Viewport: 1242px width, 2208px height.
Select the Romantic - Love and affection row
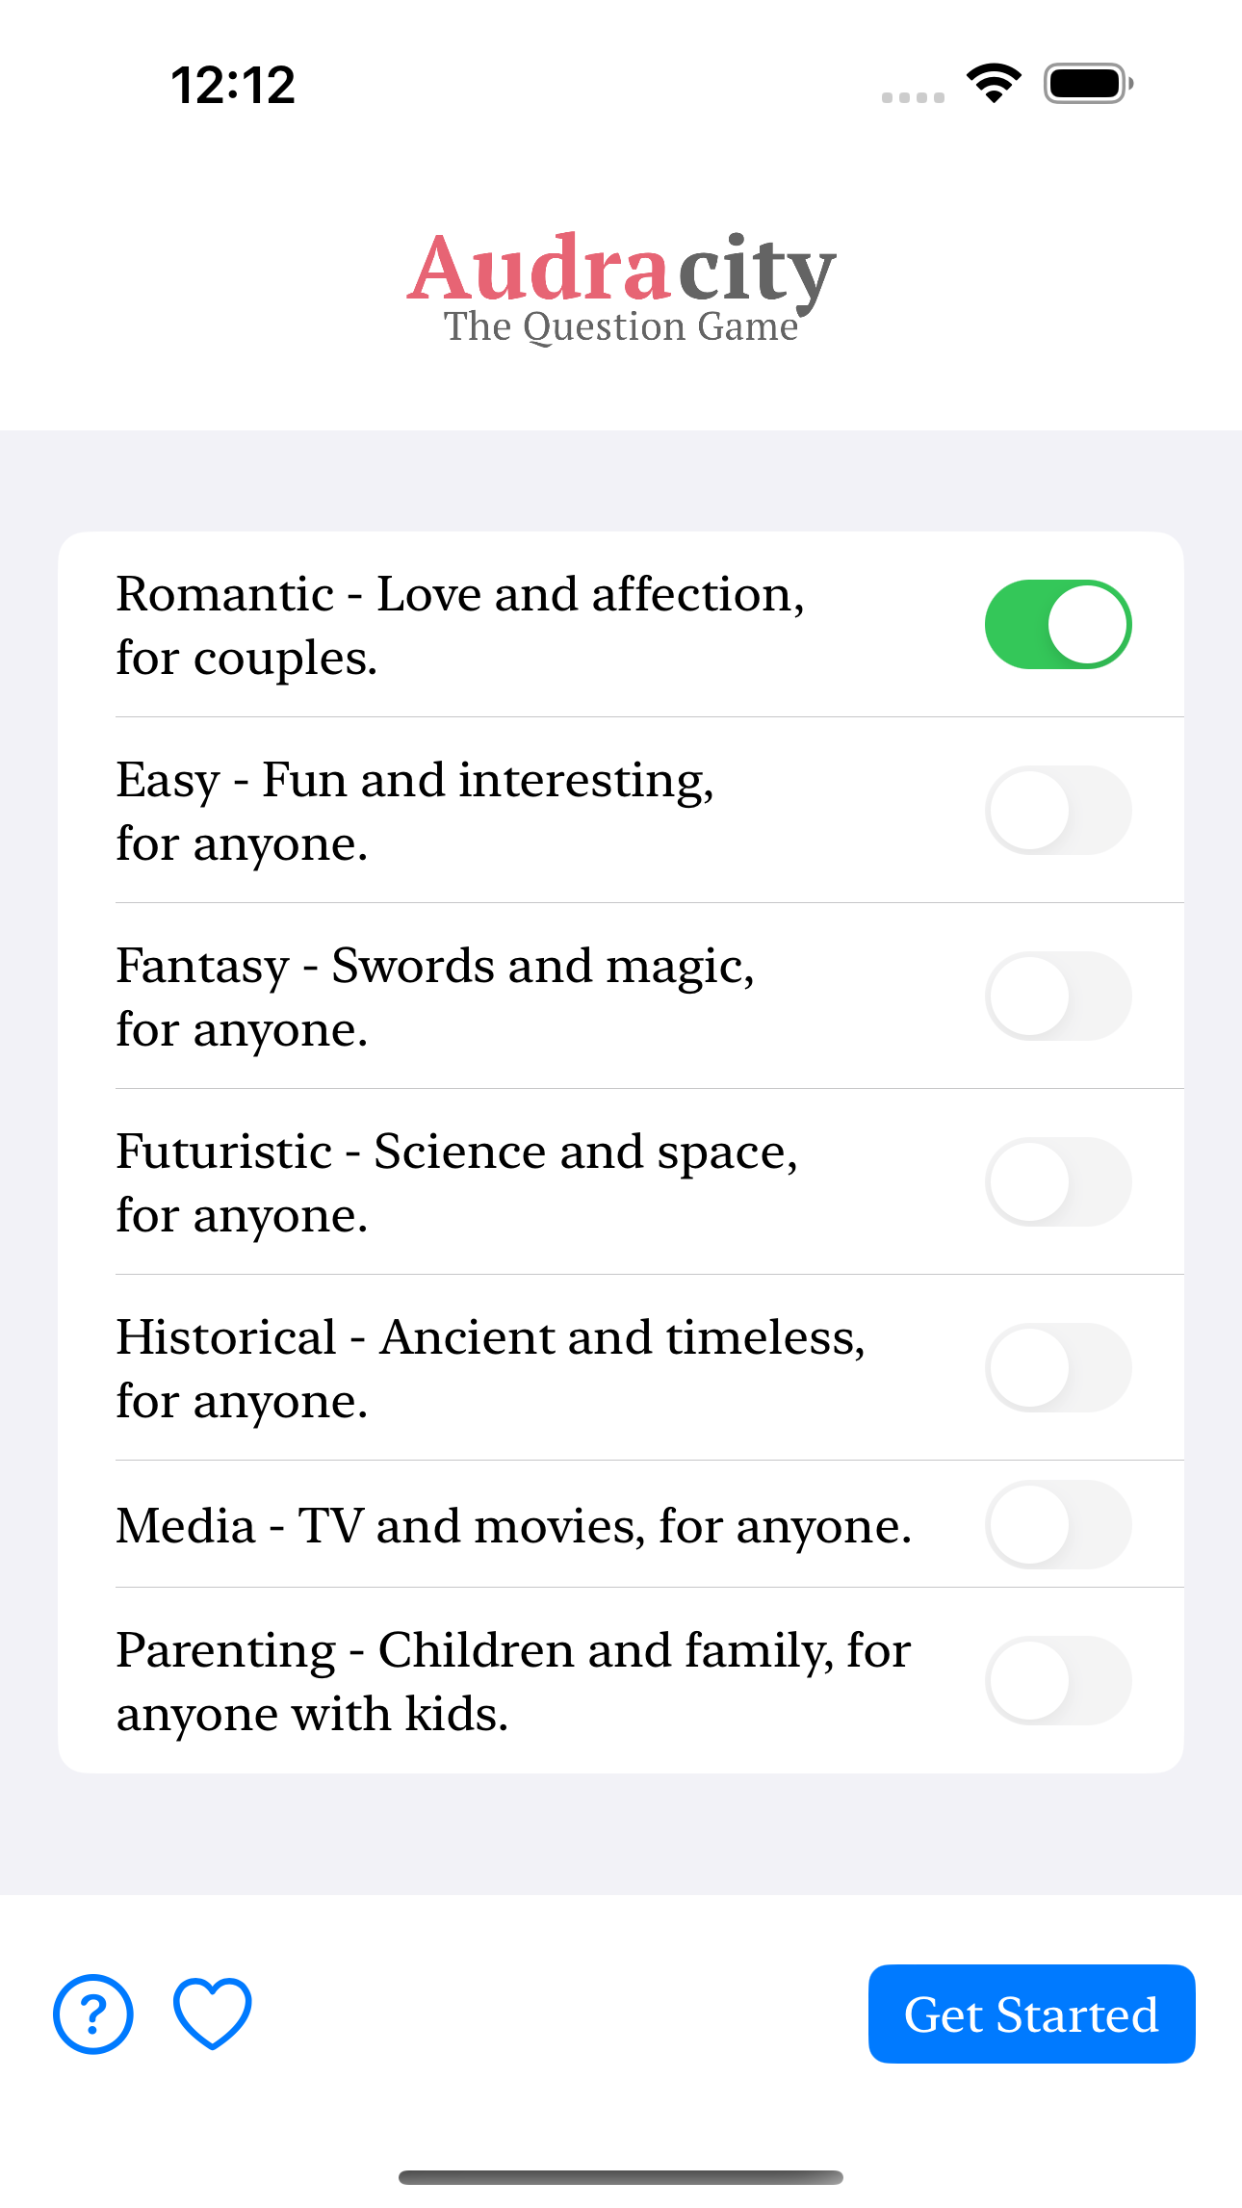(621, 625)
